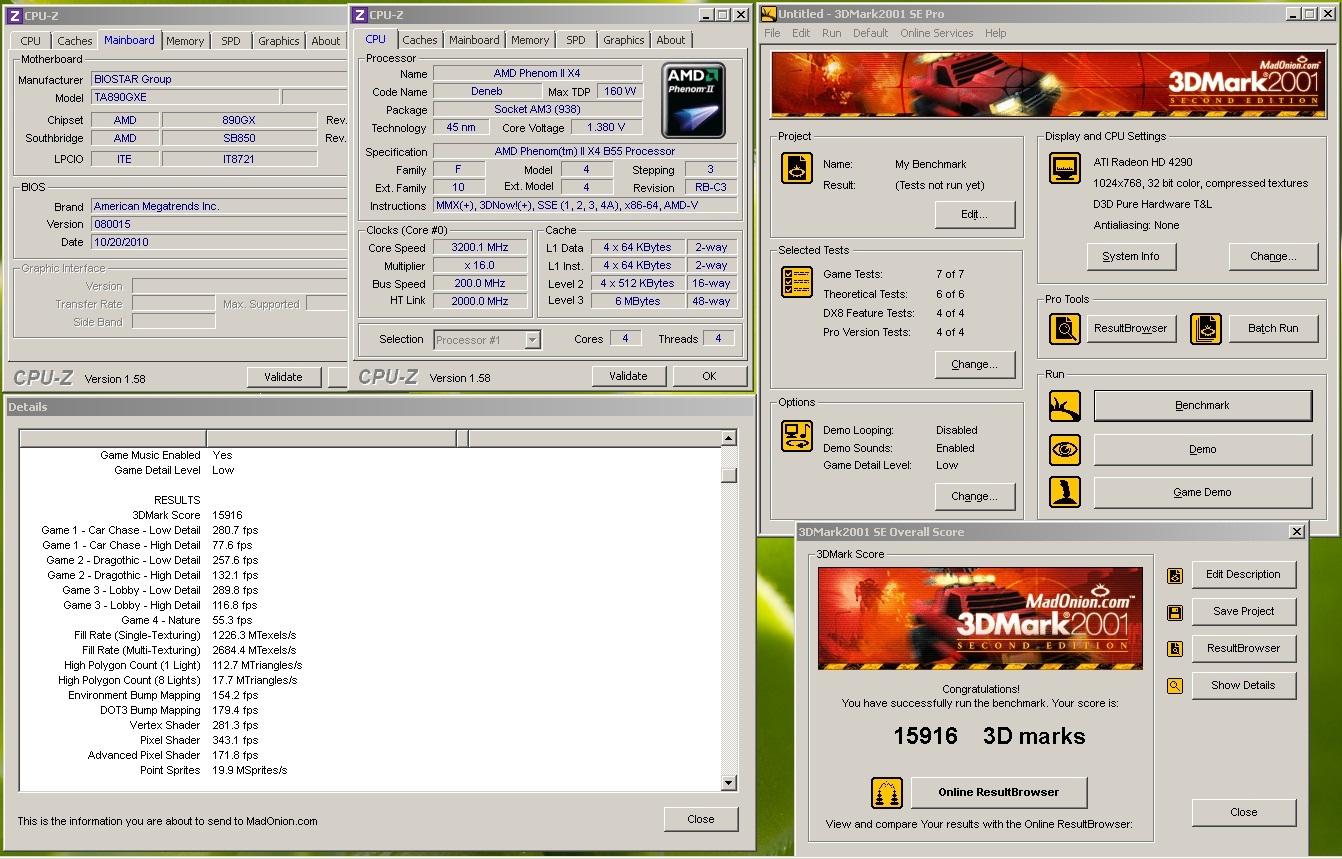Click the Batch Run icon in Pro Tools
This screenshot has width=1342, height=859.
[x=1206, y=329]
